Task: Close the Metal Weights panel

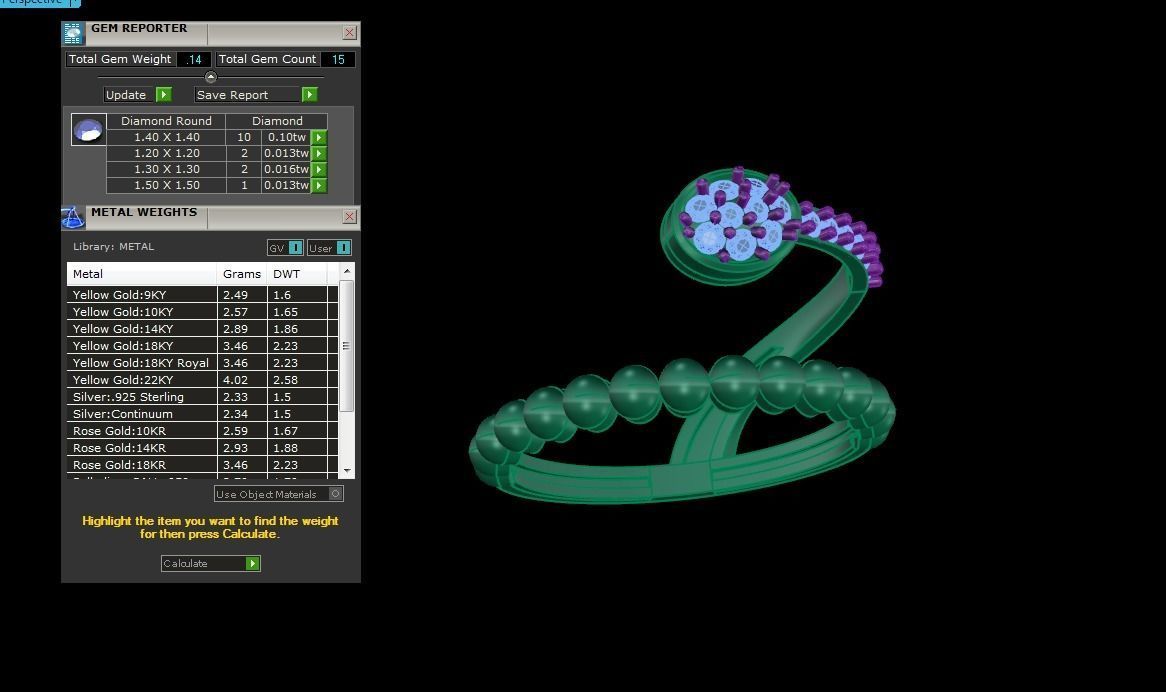Action: tap(350, 216)
